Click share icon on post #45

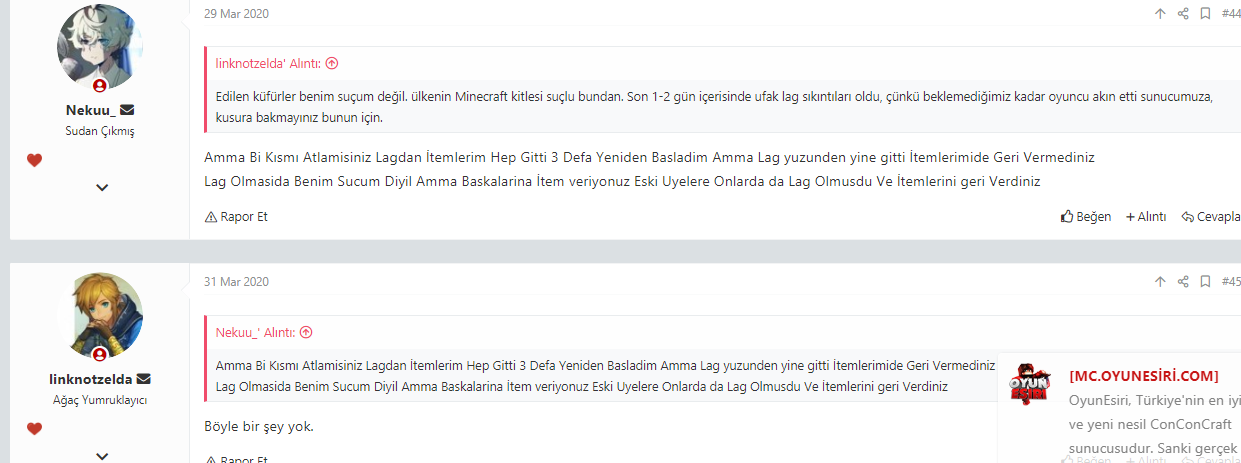point(1183,282)
